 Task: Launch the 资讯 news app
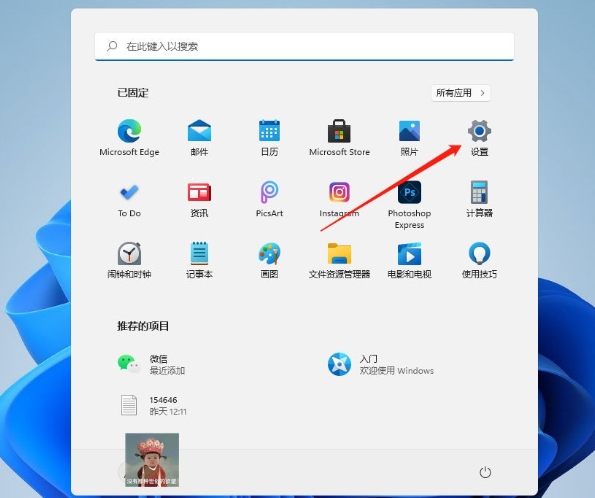pos(199,199)
